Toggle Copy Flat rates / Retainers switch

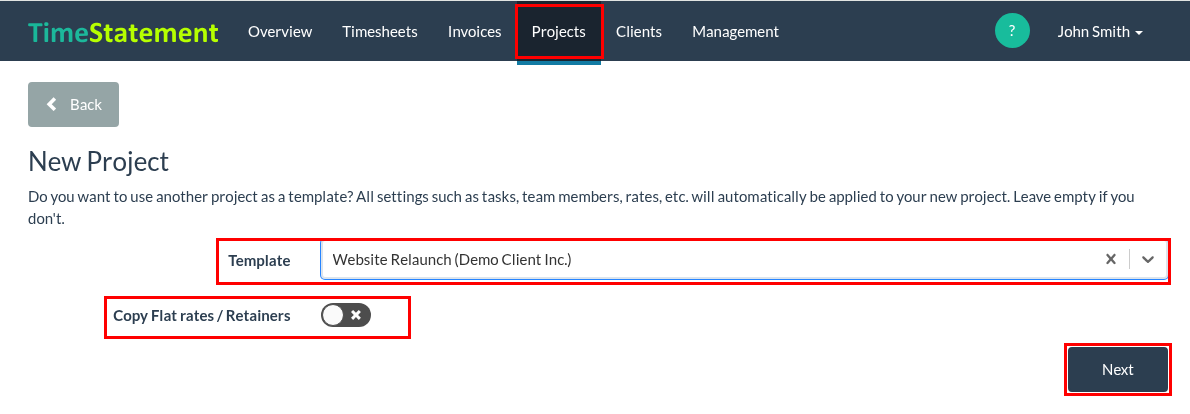click(x=346, y=315)
